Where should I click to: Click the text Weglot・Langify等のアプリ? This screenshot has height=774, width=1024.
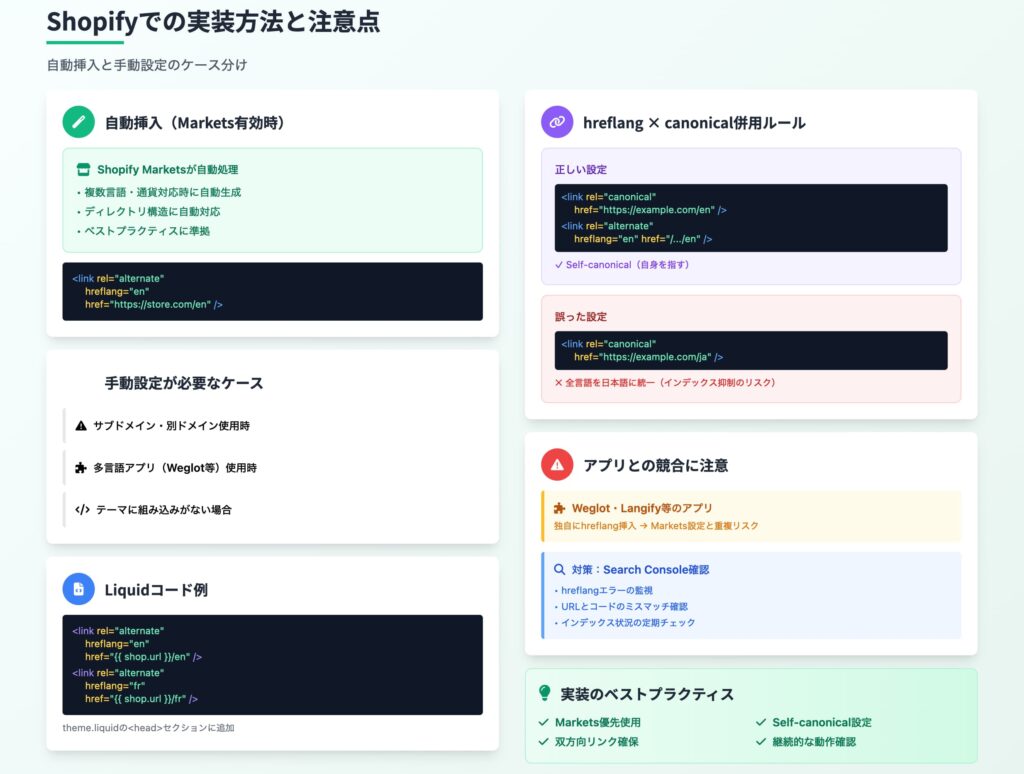click(642, 508)
